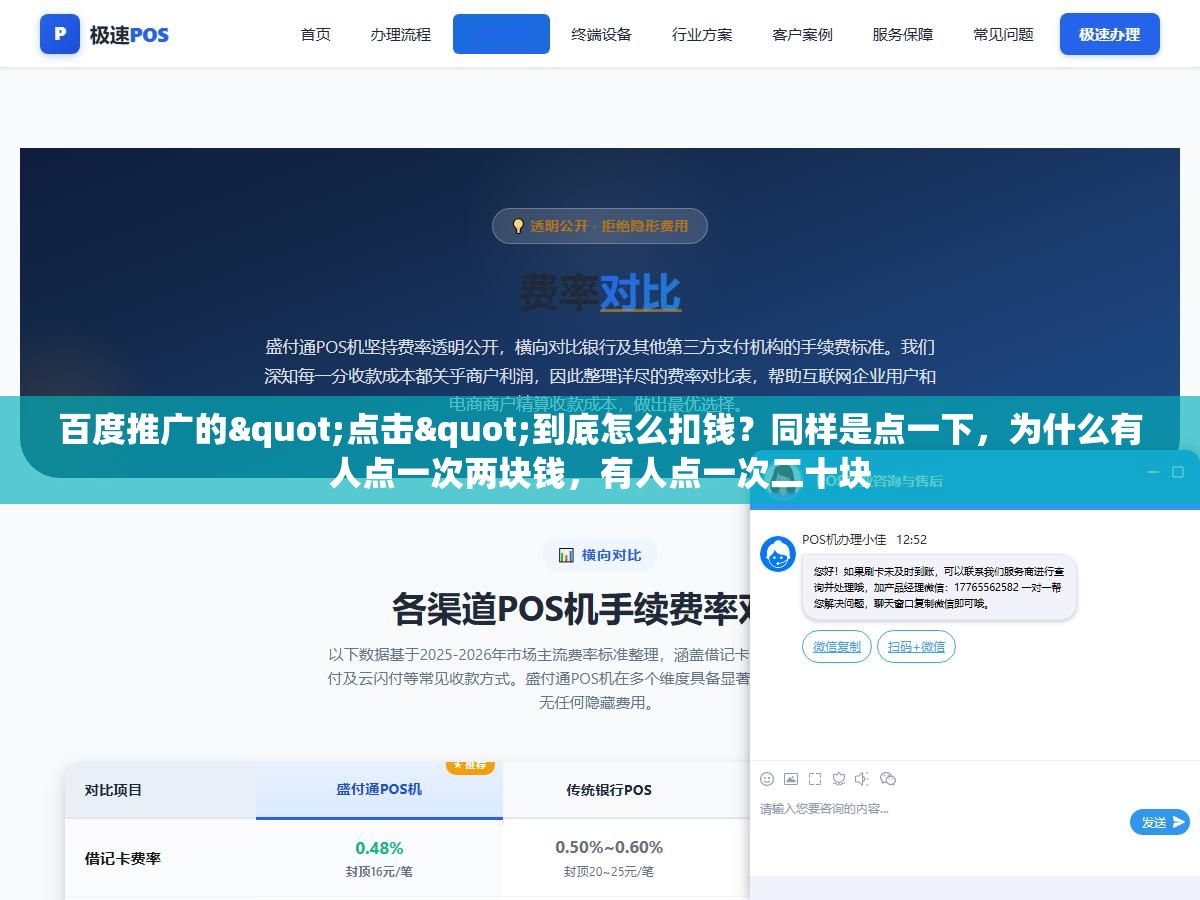Select the 传统银行POS column header

(609, 790)
